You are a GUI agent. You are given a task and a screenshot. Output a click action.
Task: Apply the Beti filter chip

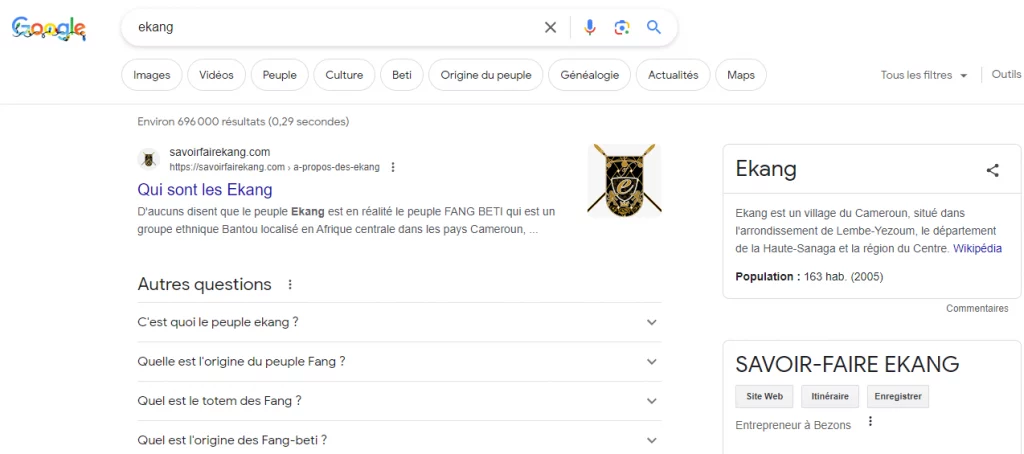tap(402, 75)
